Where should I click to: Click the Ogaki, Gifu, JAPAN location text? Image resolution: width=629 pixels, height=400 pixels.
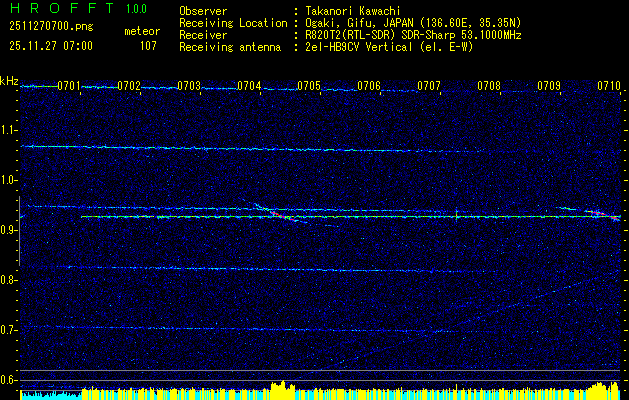coord(413,23)
